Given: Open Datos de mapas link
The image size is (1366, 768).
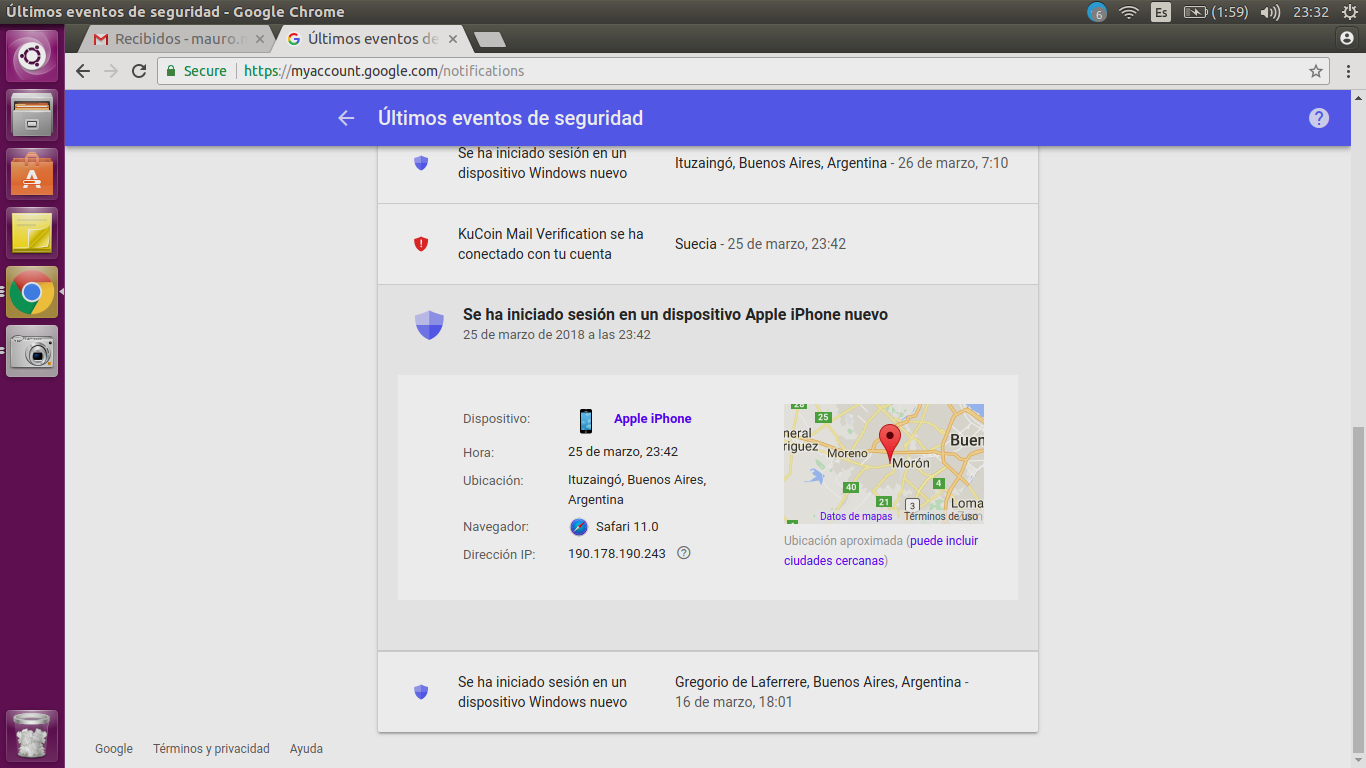Looking at the screenshot, I should point(856,517).
